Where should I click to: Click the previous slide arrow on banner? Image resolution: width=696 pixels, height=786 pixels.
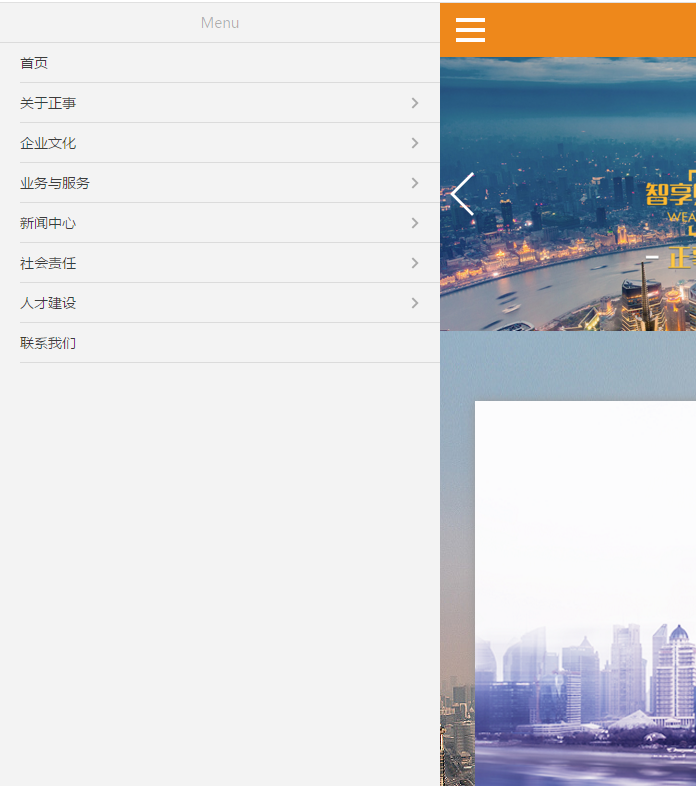(x=462, y=194)
